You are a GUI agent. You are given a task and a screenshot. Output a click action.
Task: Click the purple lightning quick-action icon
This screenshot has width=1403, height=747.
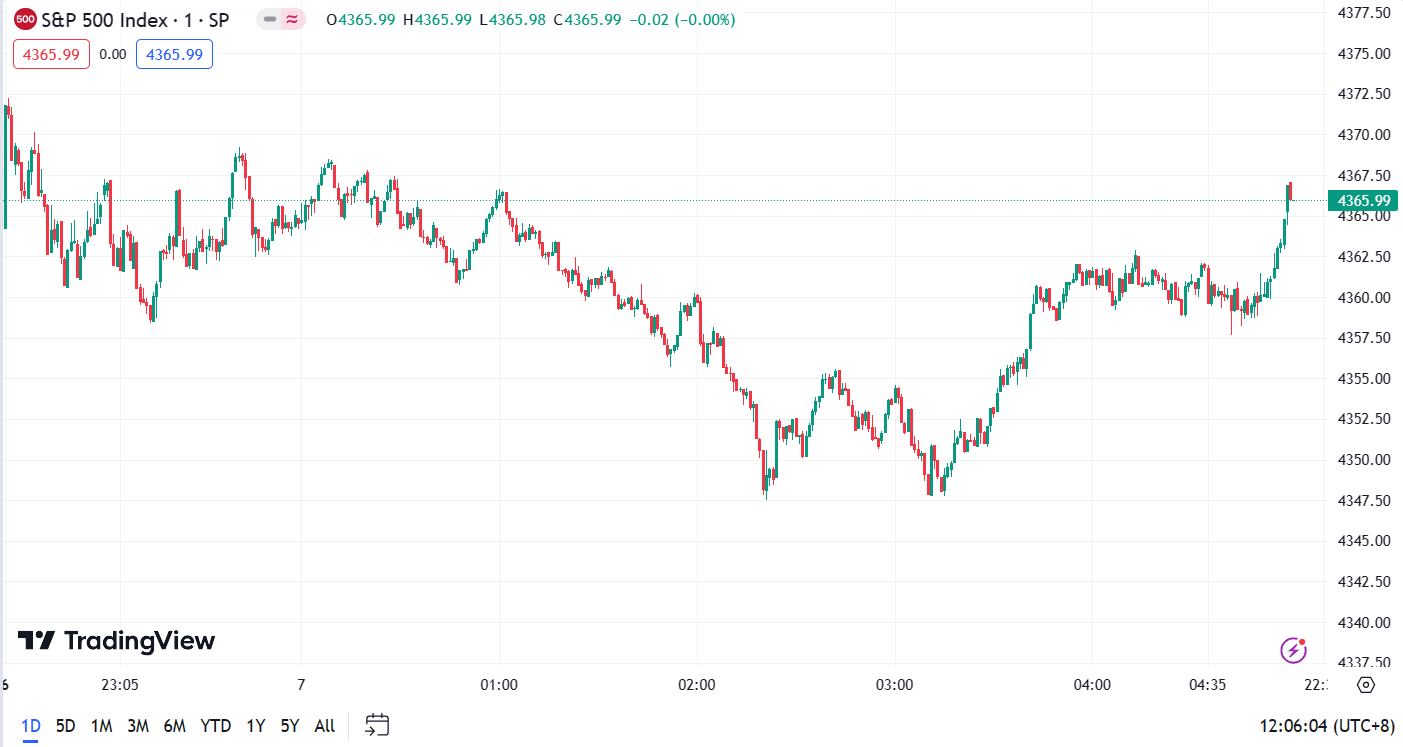point(1296,650)
